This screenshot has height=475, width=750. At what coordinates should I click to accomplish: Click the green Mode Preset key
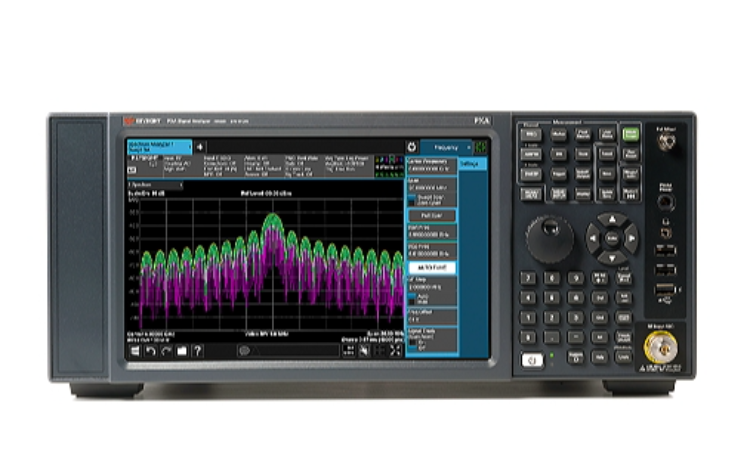point(630,134)
